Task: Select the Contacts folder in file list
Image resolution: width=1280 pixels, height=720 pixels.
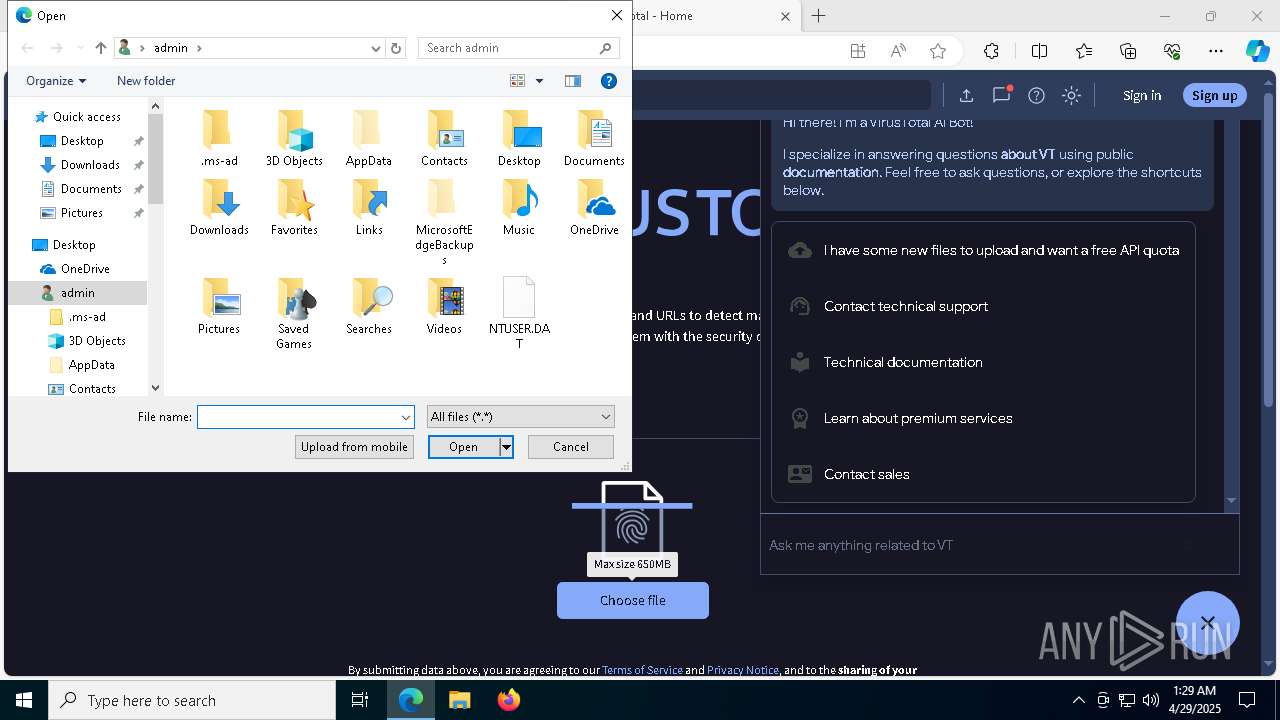Action: tap(444, 138)
